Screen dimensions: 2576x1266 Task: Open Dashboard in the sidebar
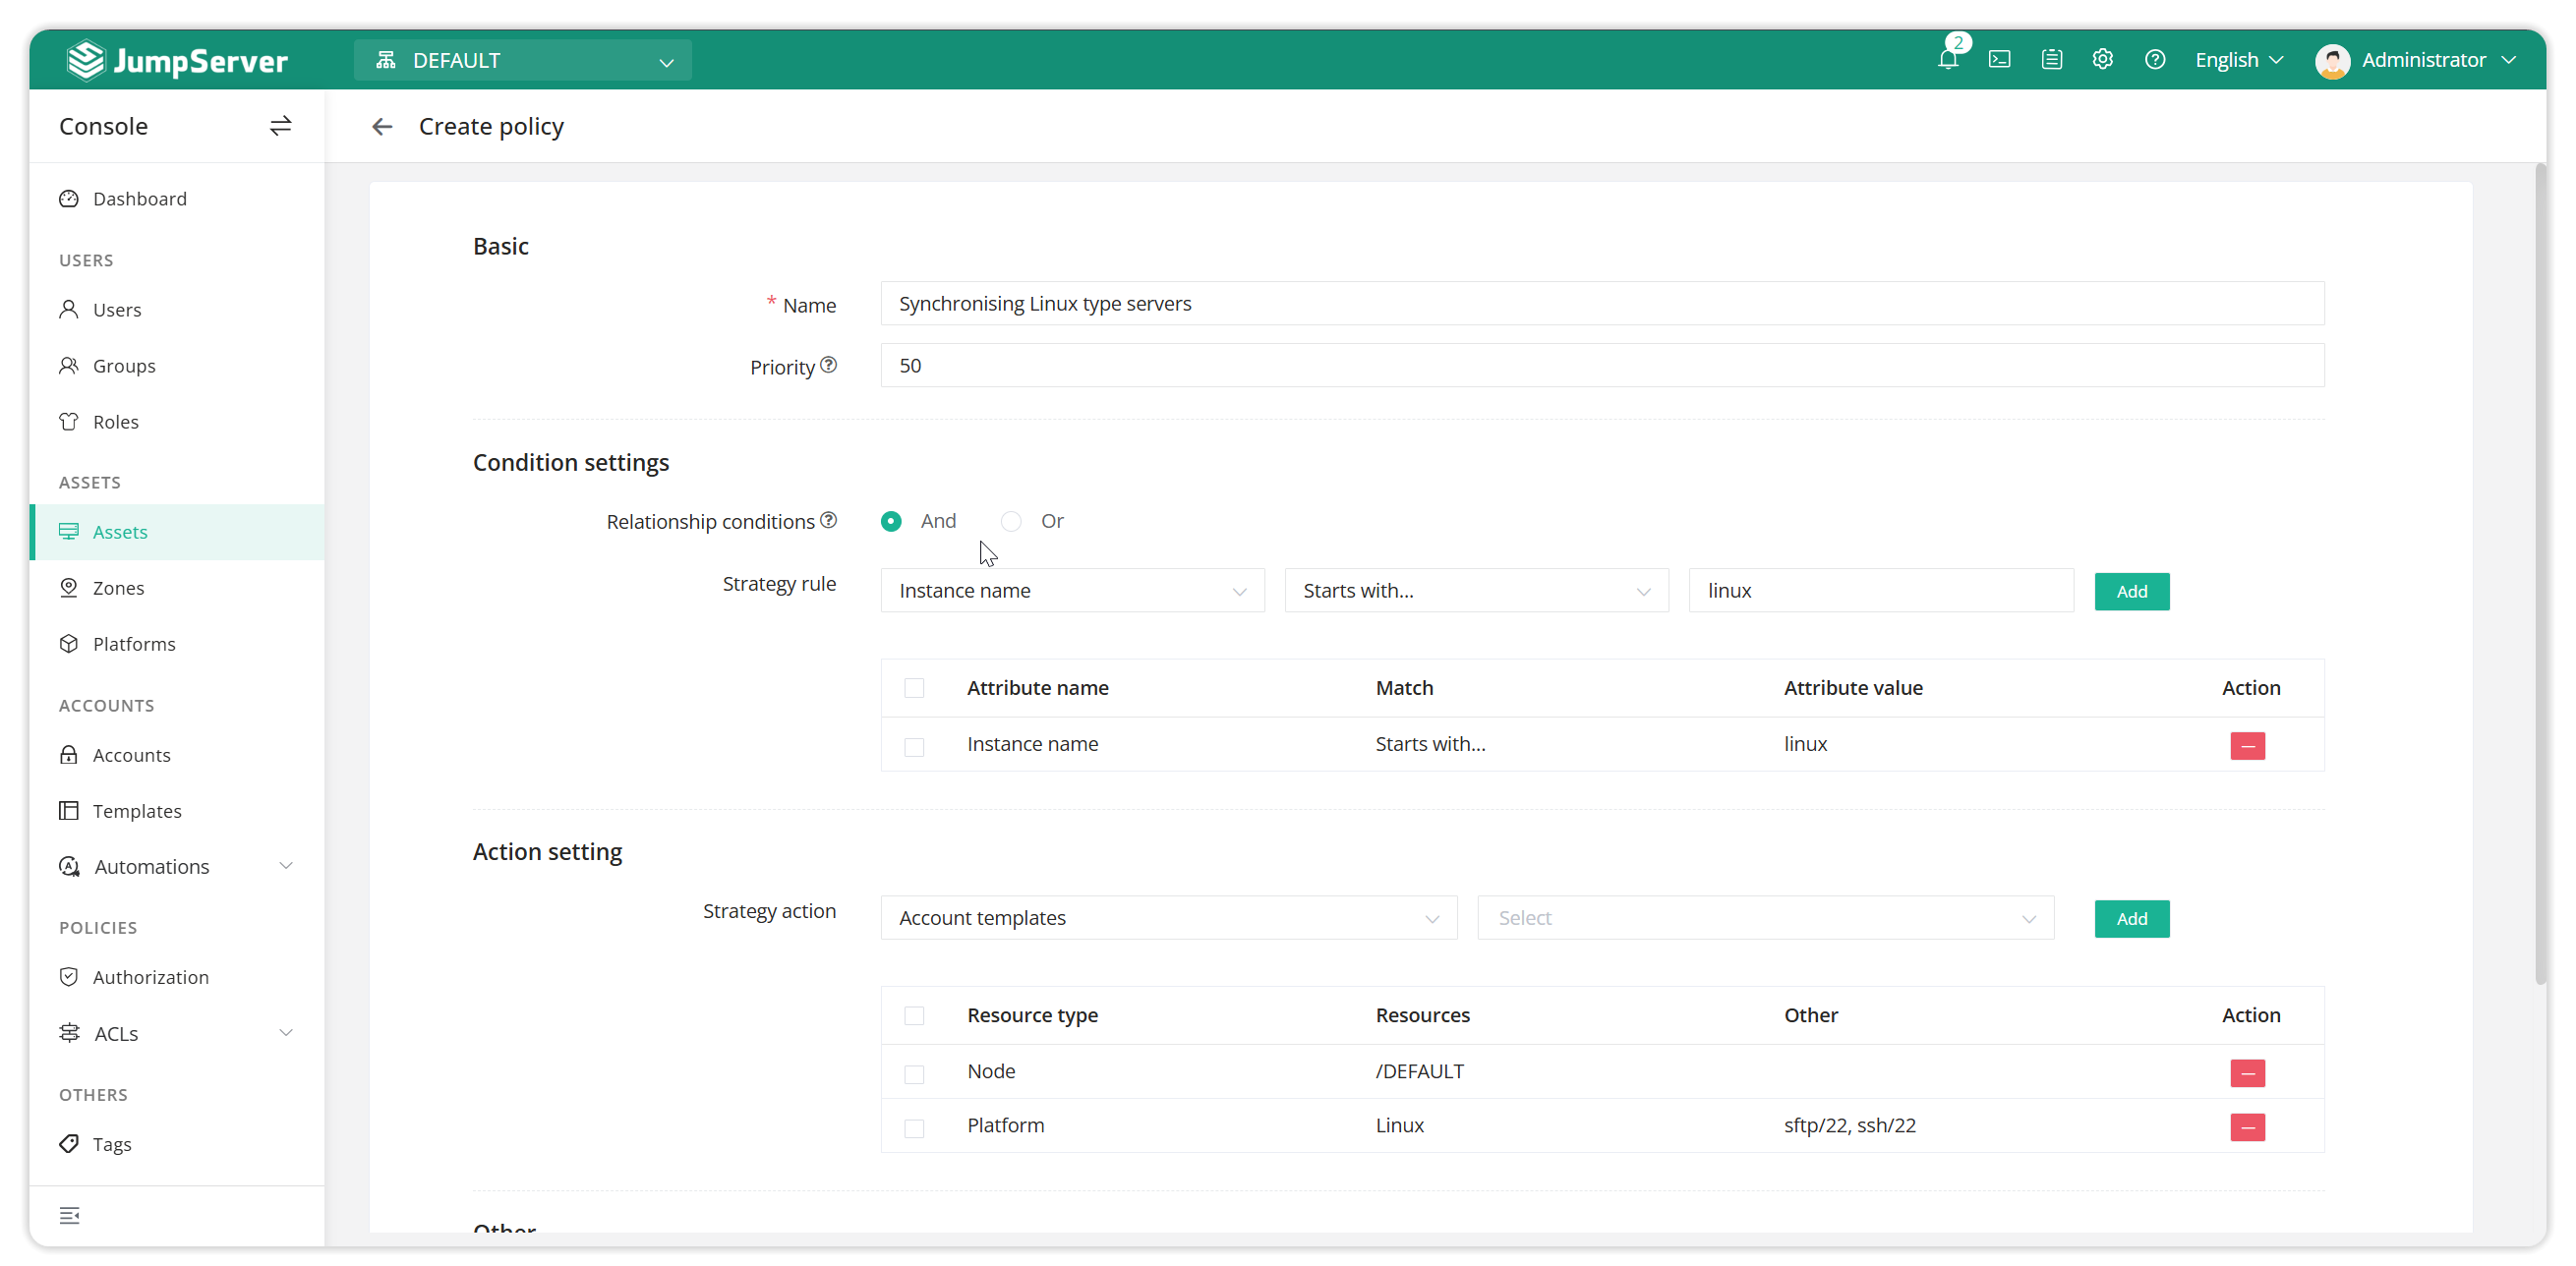177,199
